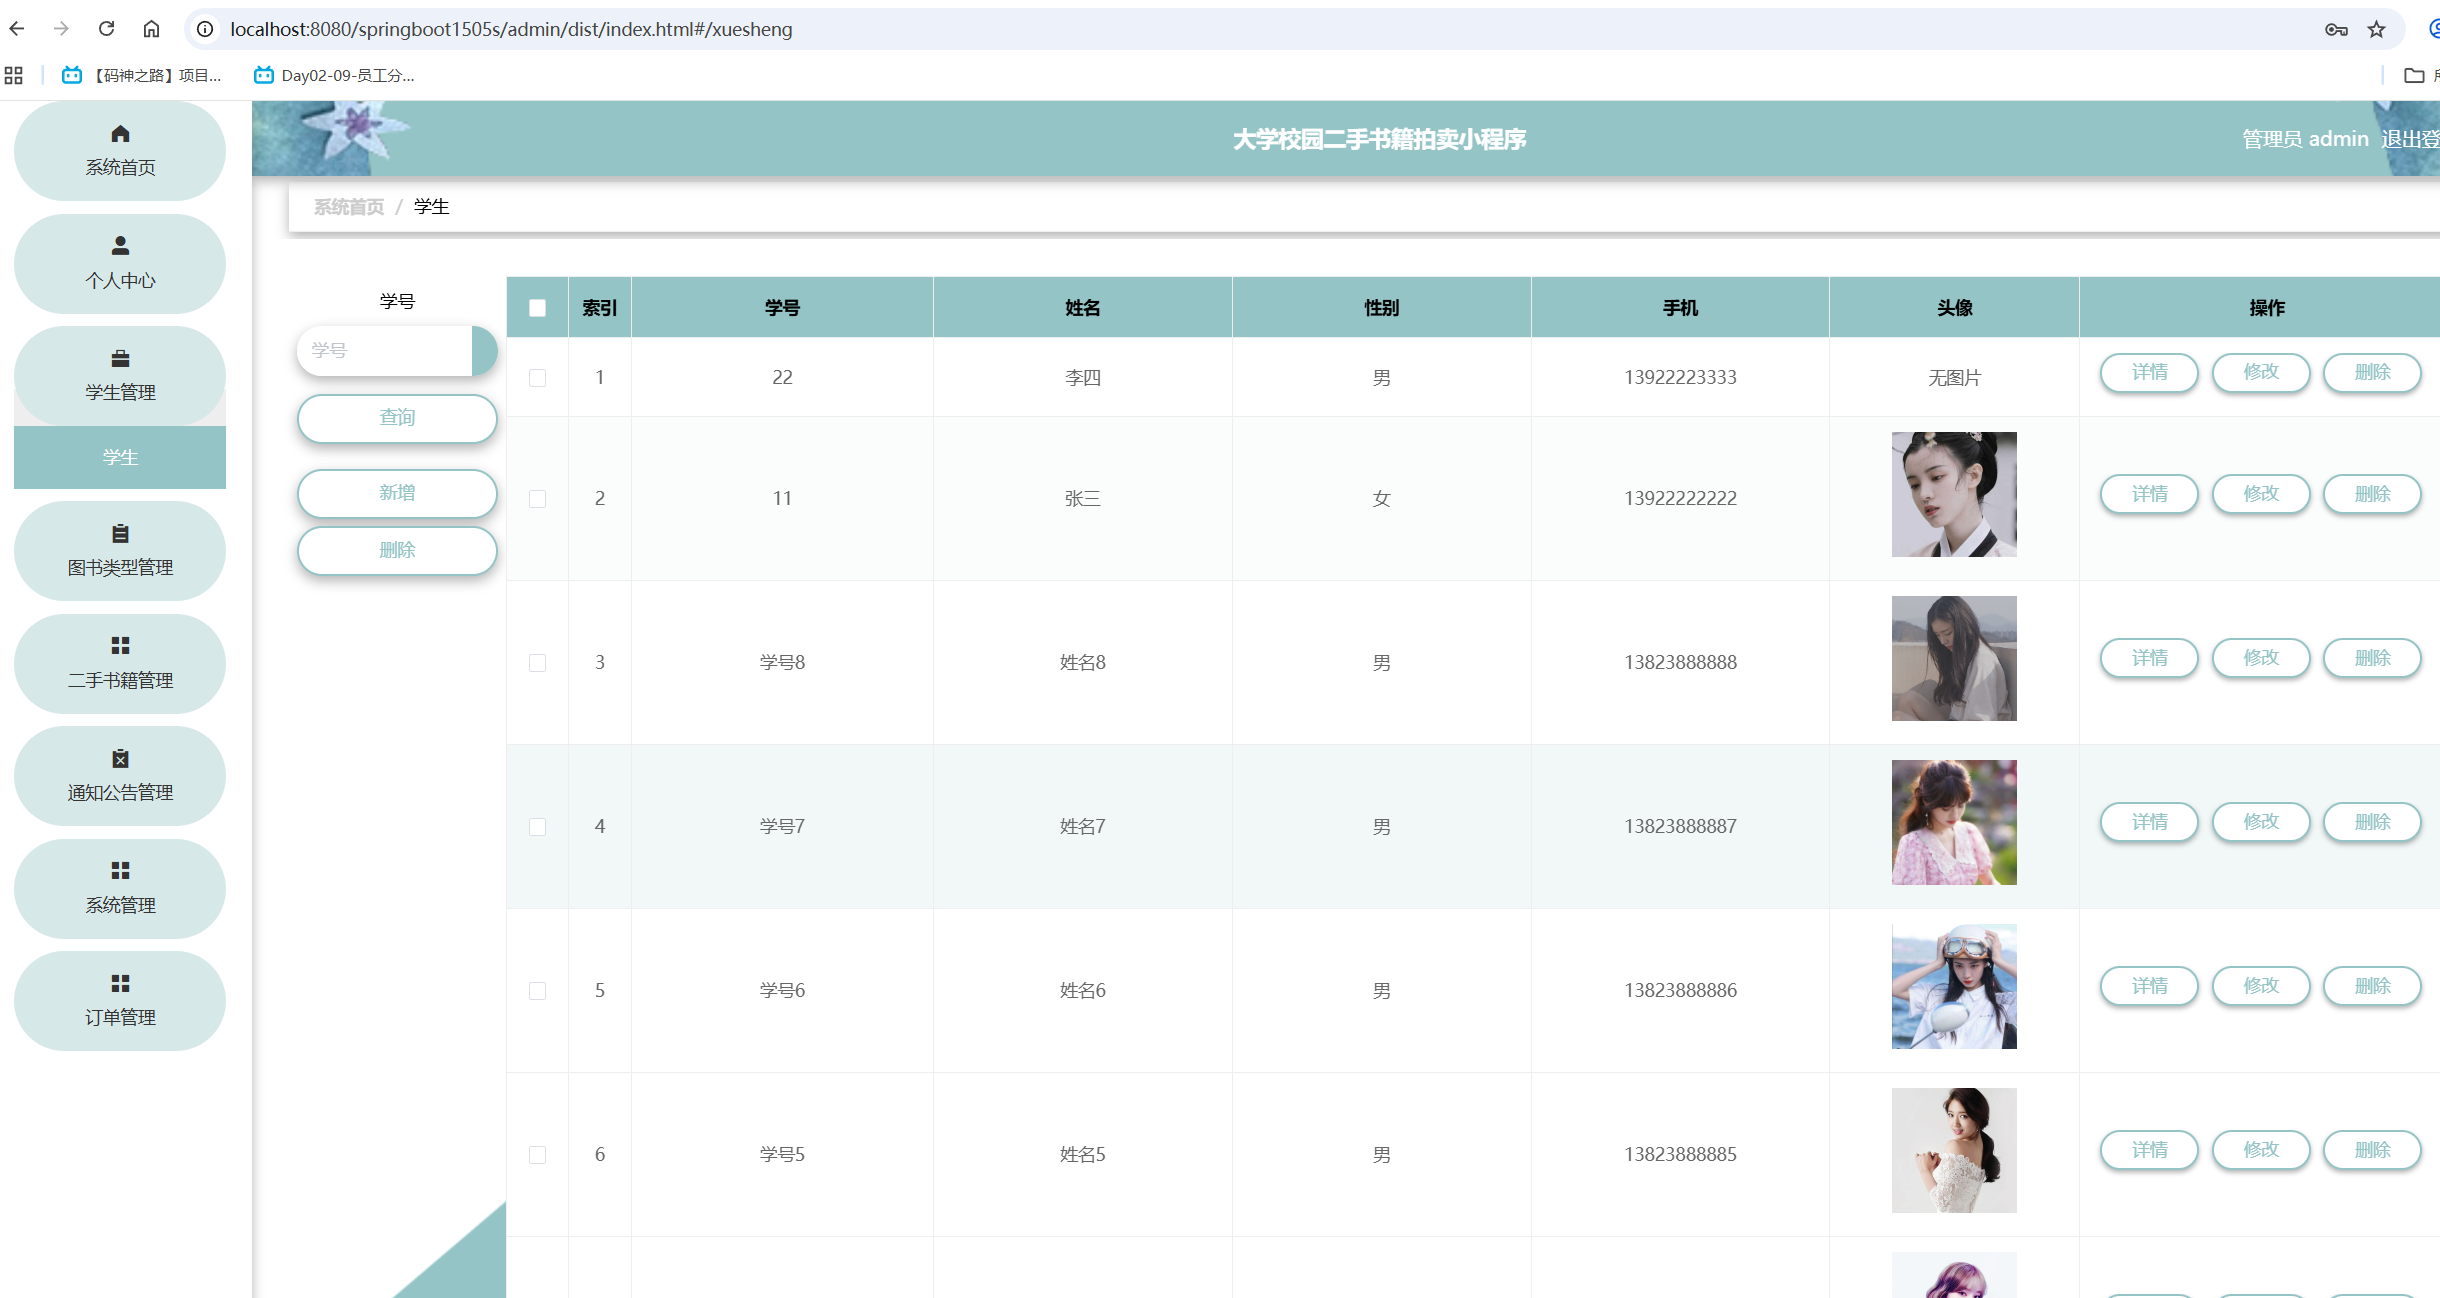
Task: Click the grid icon for 订单管理
Action: (x=120, y=983)
